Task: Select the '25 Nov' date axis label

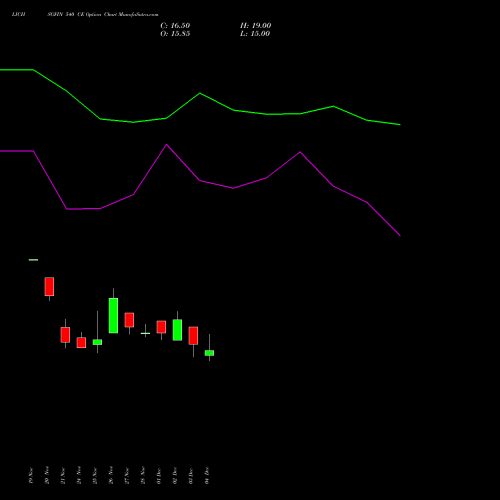Action: pyautogui.click(x=95, y=476)
